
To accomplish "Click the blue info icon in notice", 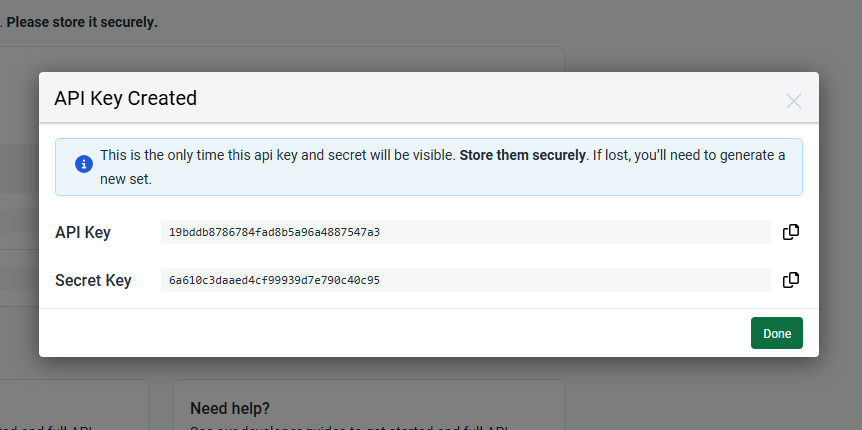I will 84,164.
